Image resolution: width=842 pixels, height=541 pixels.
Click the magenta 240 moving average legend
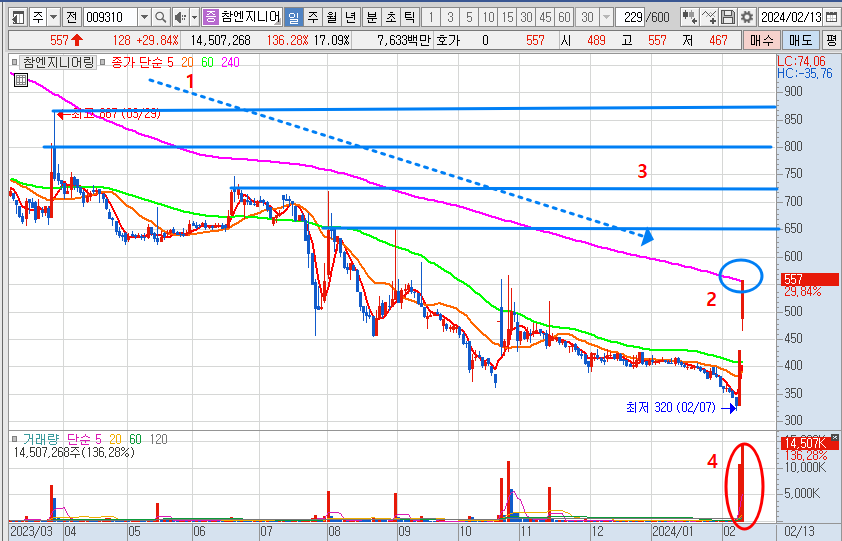(x=230, y=62)
